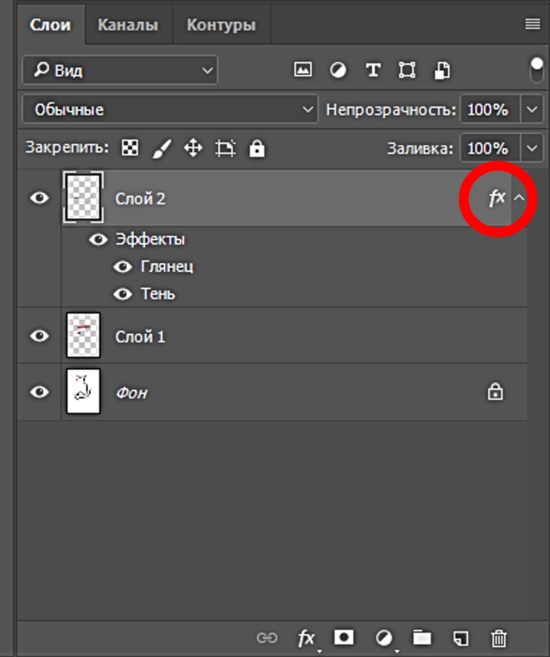Create a new layer via bottom icon
Viewport: 550px width, 657px height.
[x=461, y=638]
